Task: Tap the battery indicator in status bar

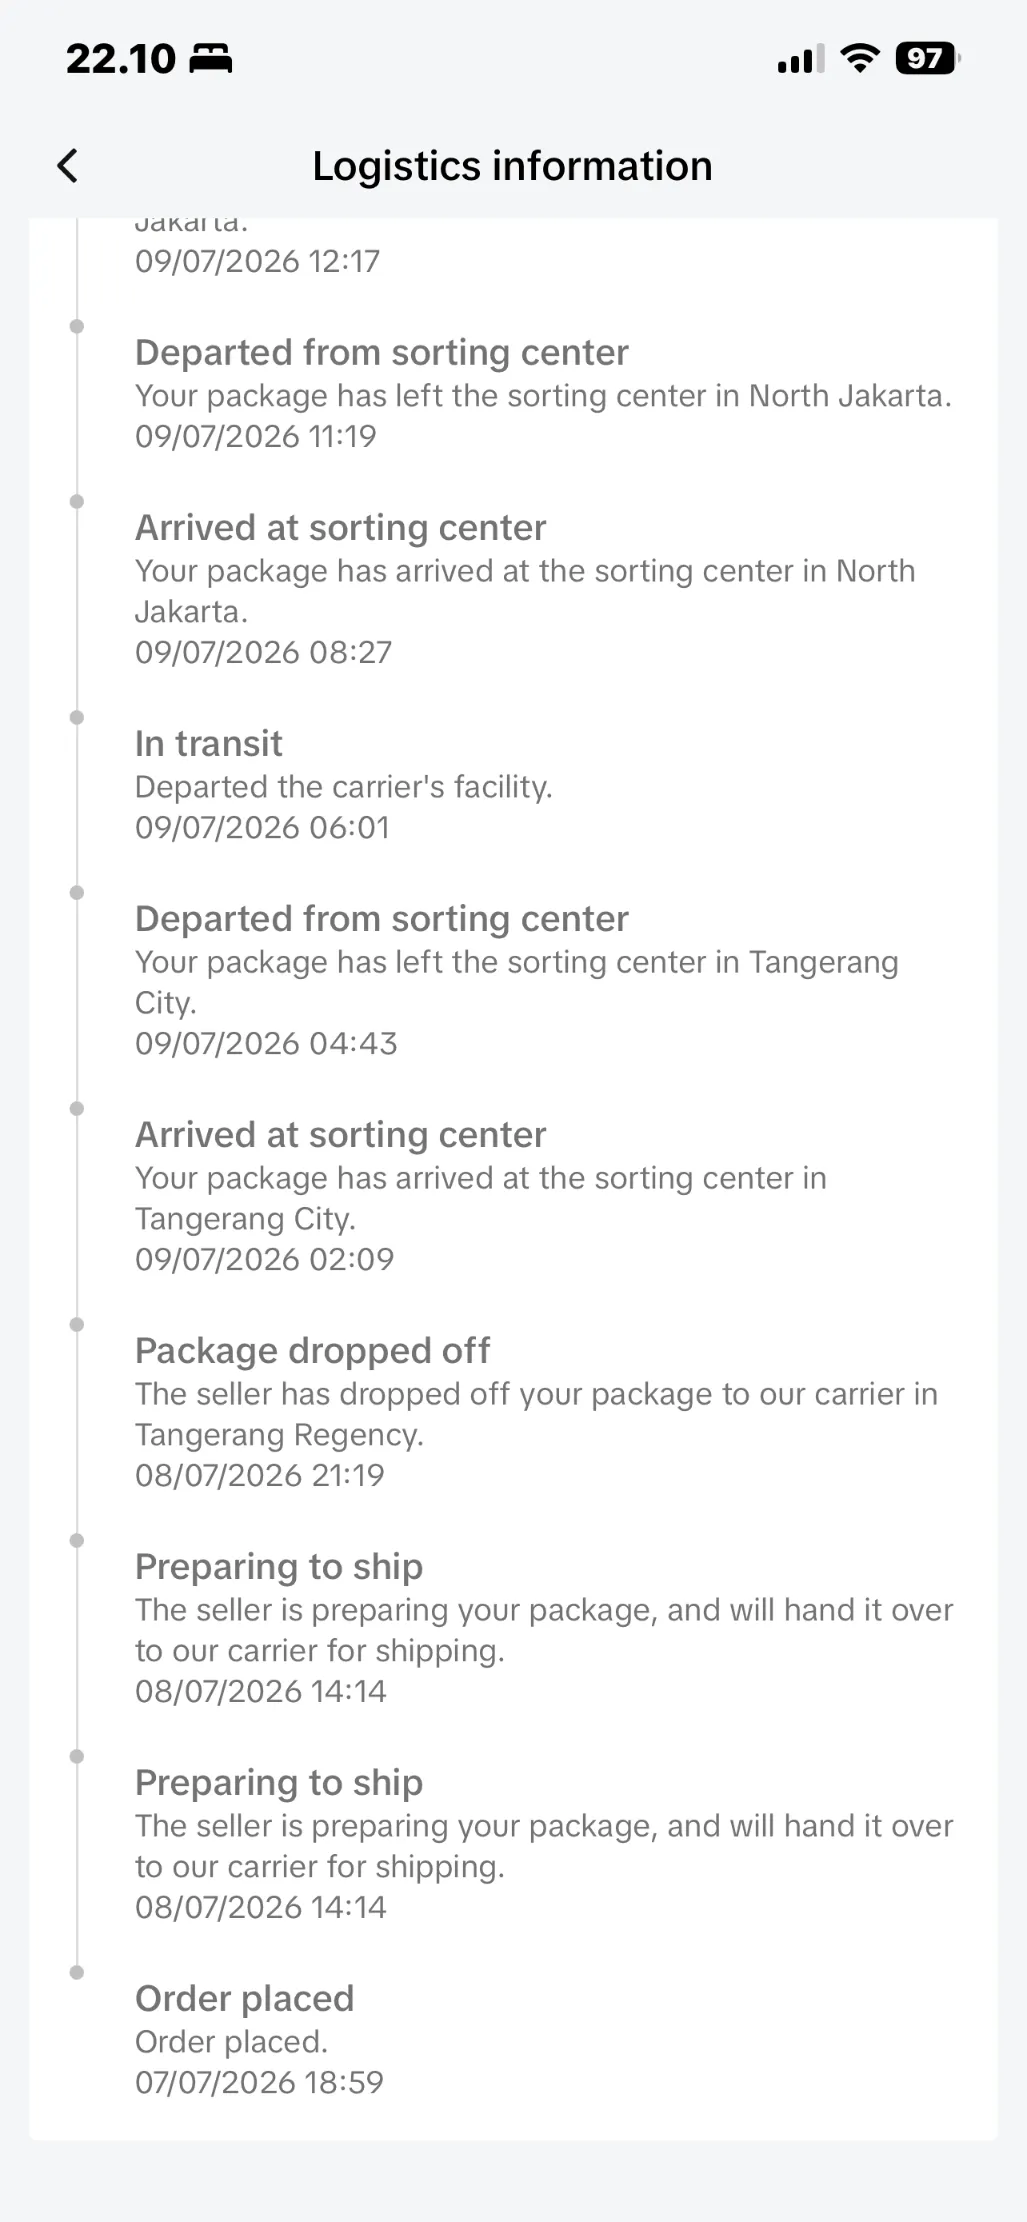Action: [928, 59]
